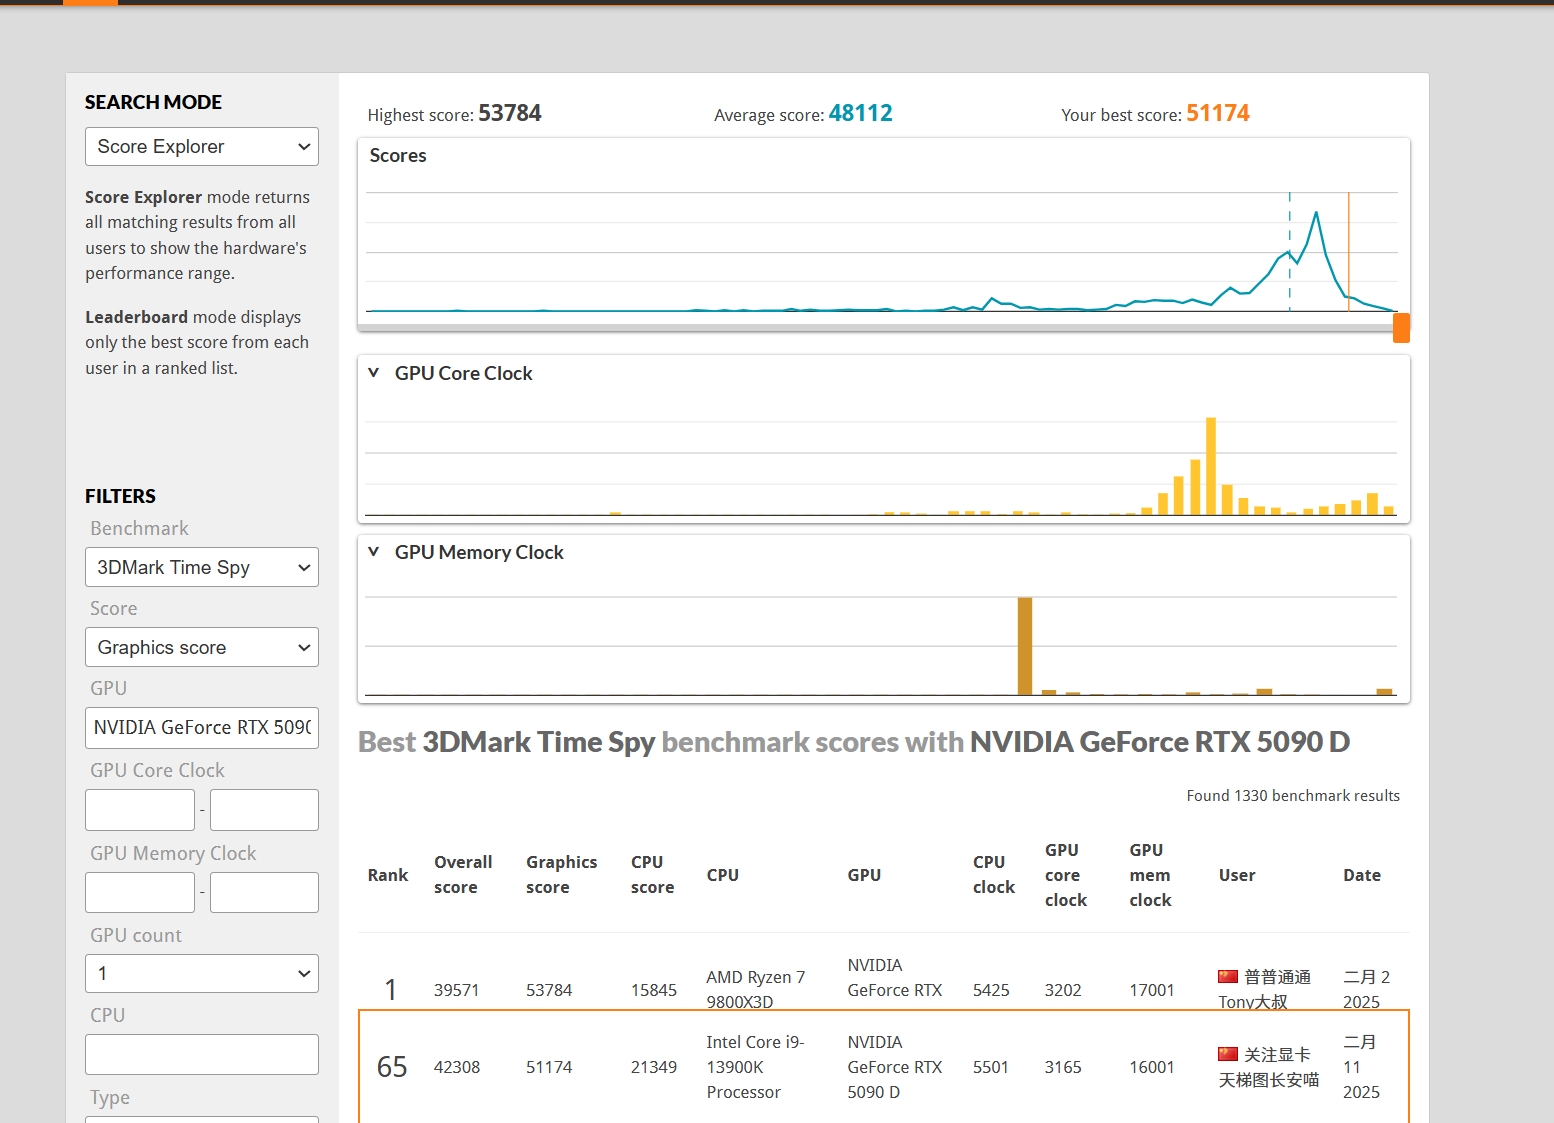Click the average score value 48112
The image size is (1554, 1123).
coord(861,113)
